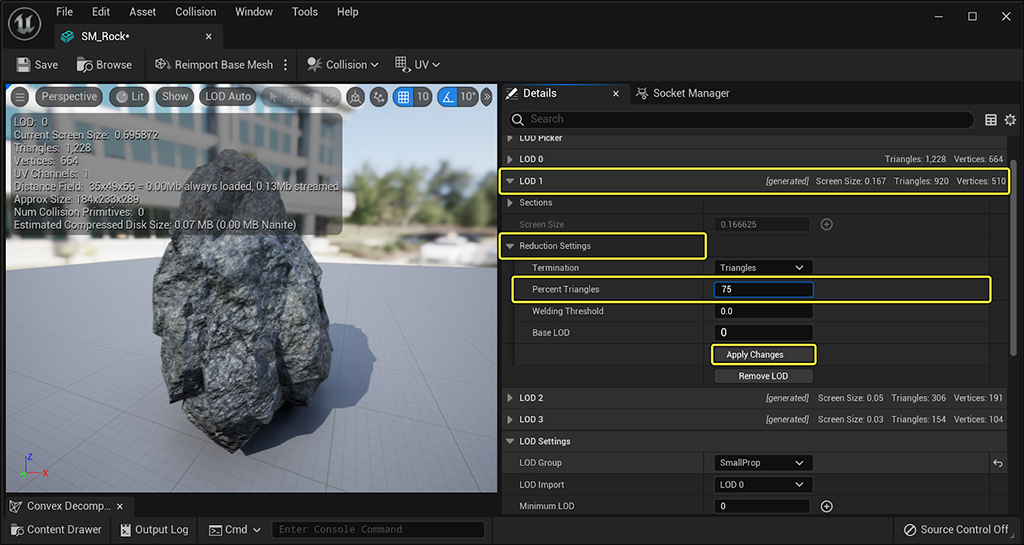Click the Percent Triangles value field

coord(763,289)
